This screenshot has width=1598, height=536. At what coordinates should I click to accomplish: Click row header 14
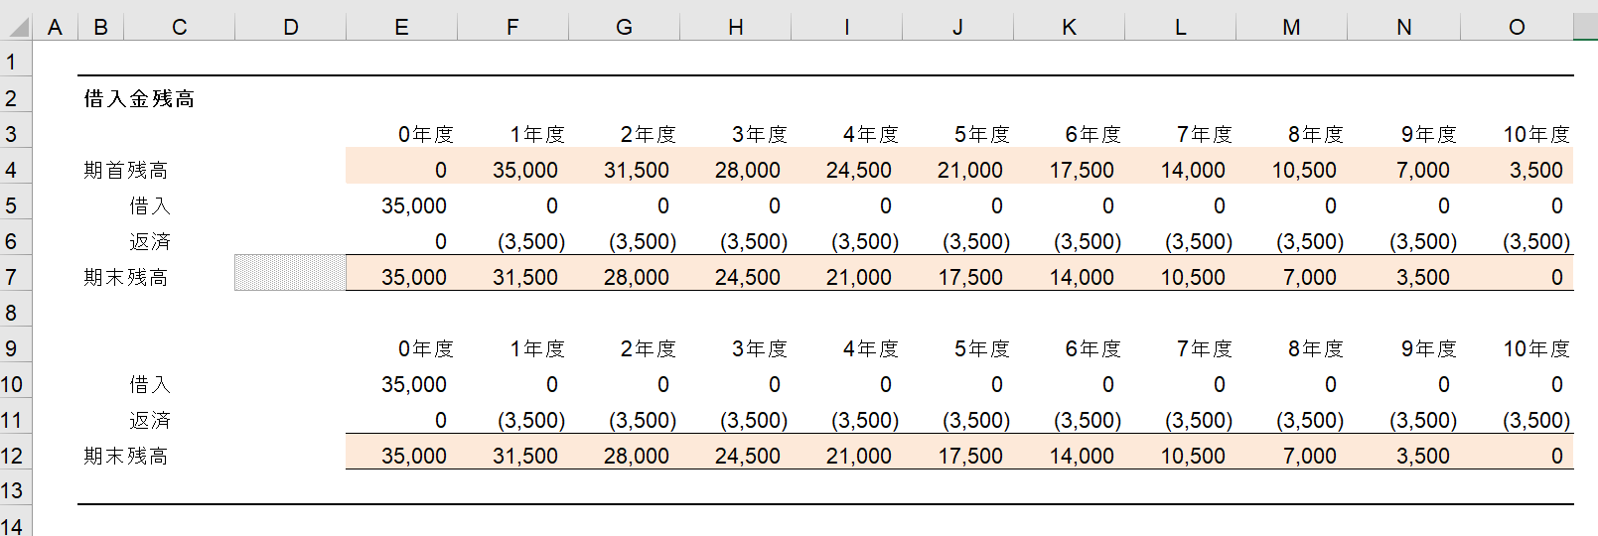(x=12, y=525)
